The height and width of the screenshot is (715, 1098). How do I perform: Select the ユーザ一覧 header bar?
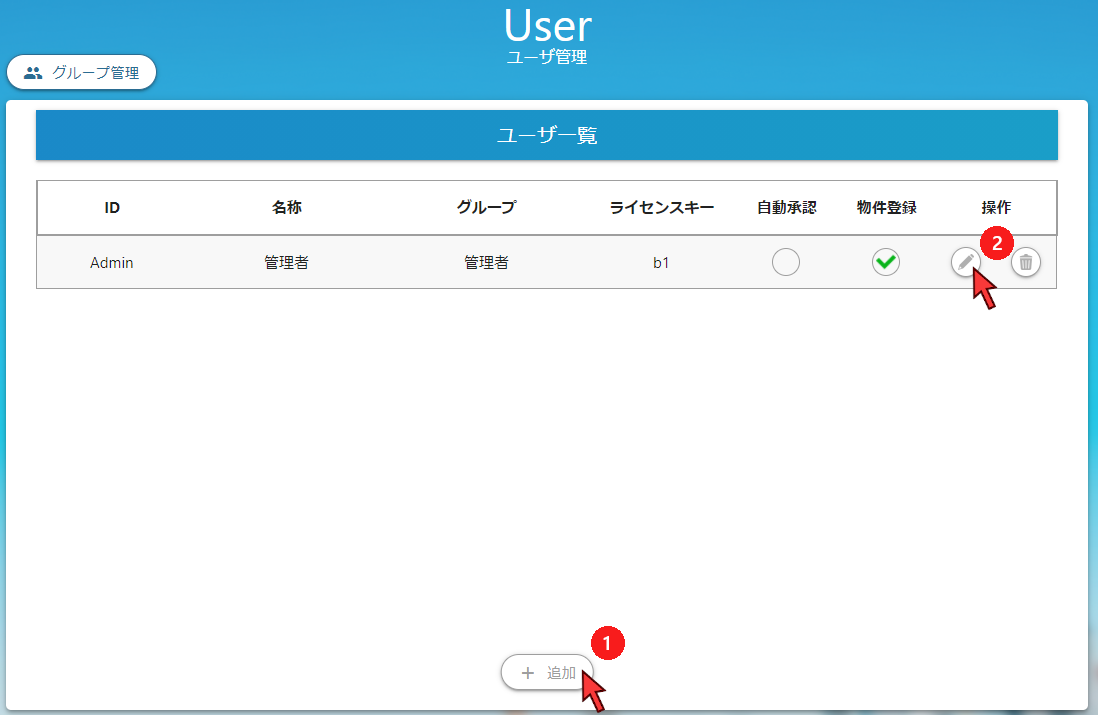click(x=547, y=135)
